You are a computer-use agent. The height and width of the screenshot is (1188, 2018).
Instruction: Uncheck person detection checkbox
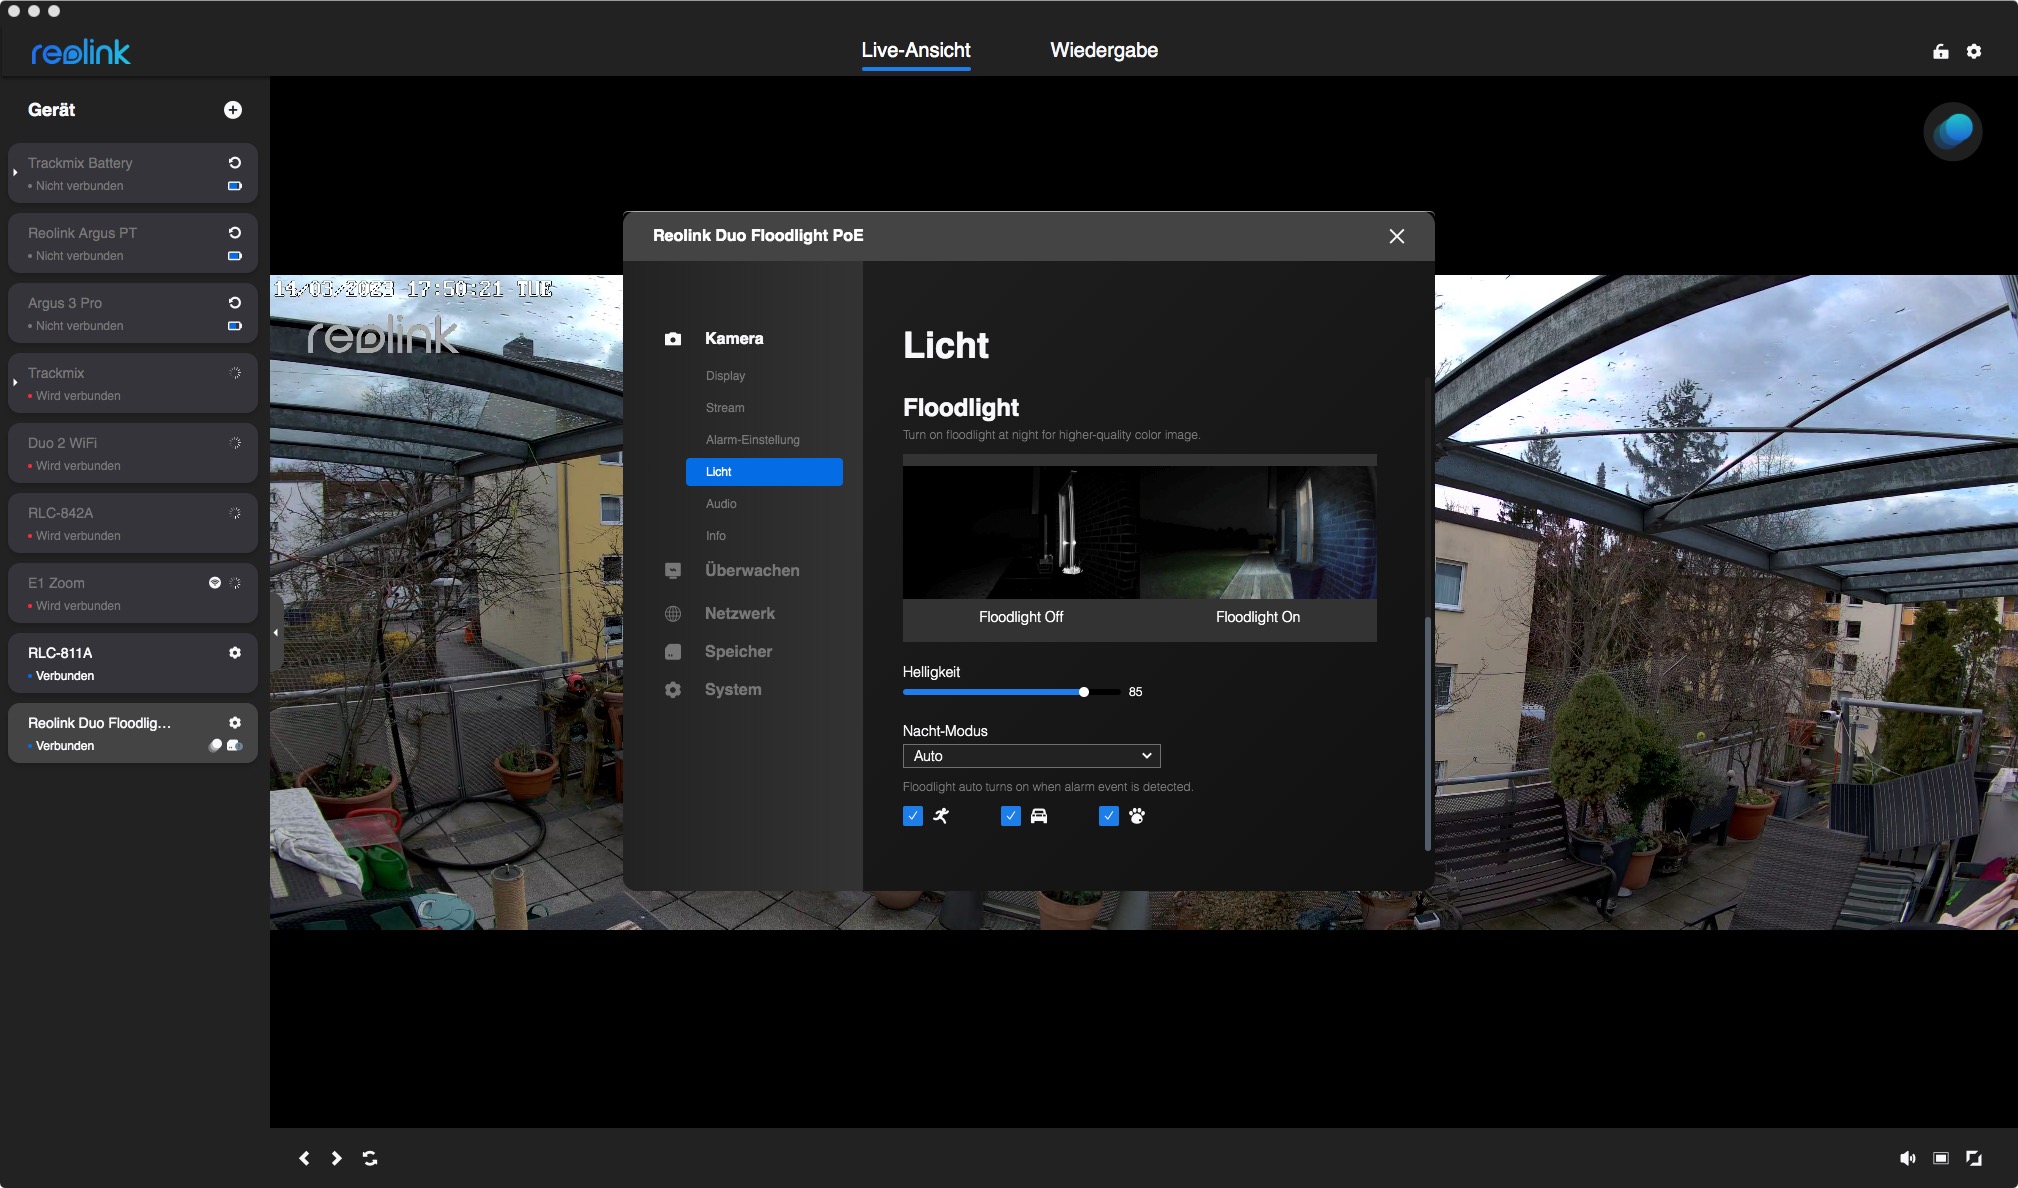click(x=913, y=816)
